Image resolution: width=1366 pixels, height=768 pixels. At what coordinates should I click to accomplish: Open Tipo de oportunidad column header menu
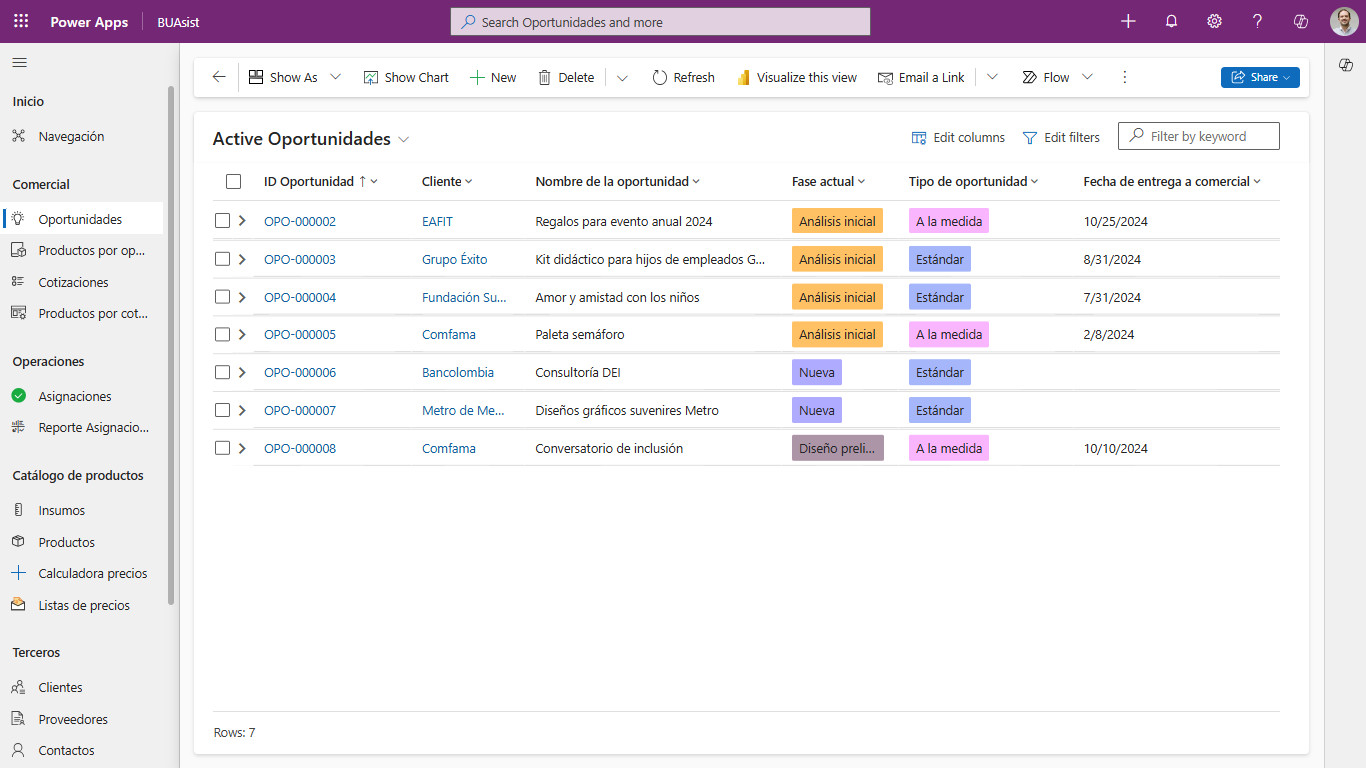pyautogui.click(x=973, y=181)
